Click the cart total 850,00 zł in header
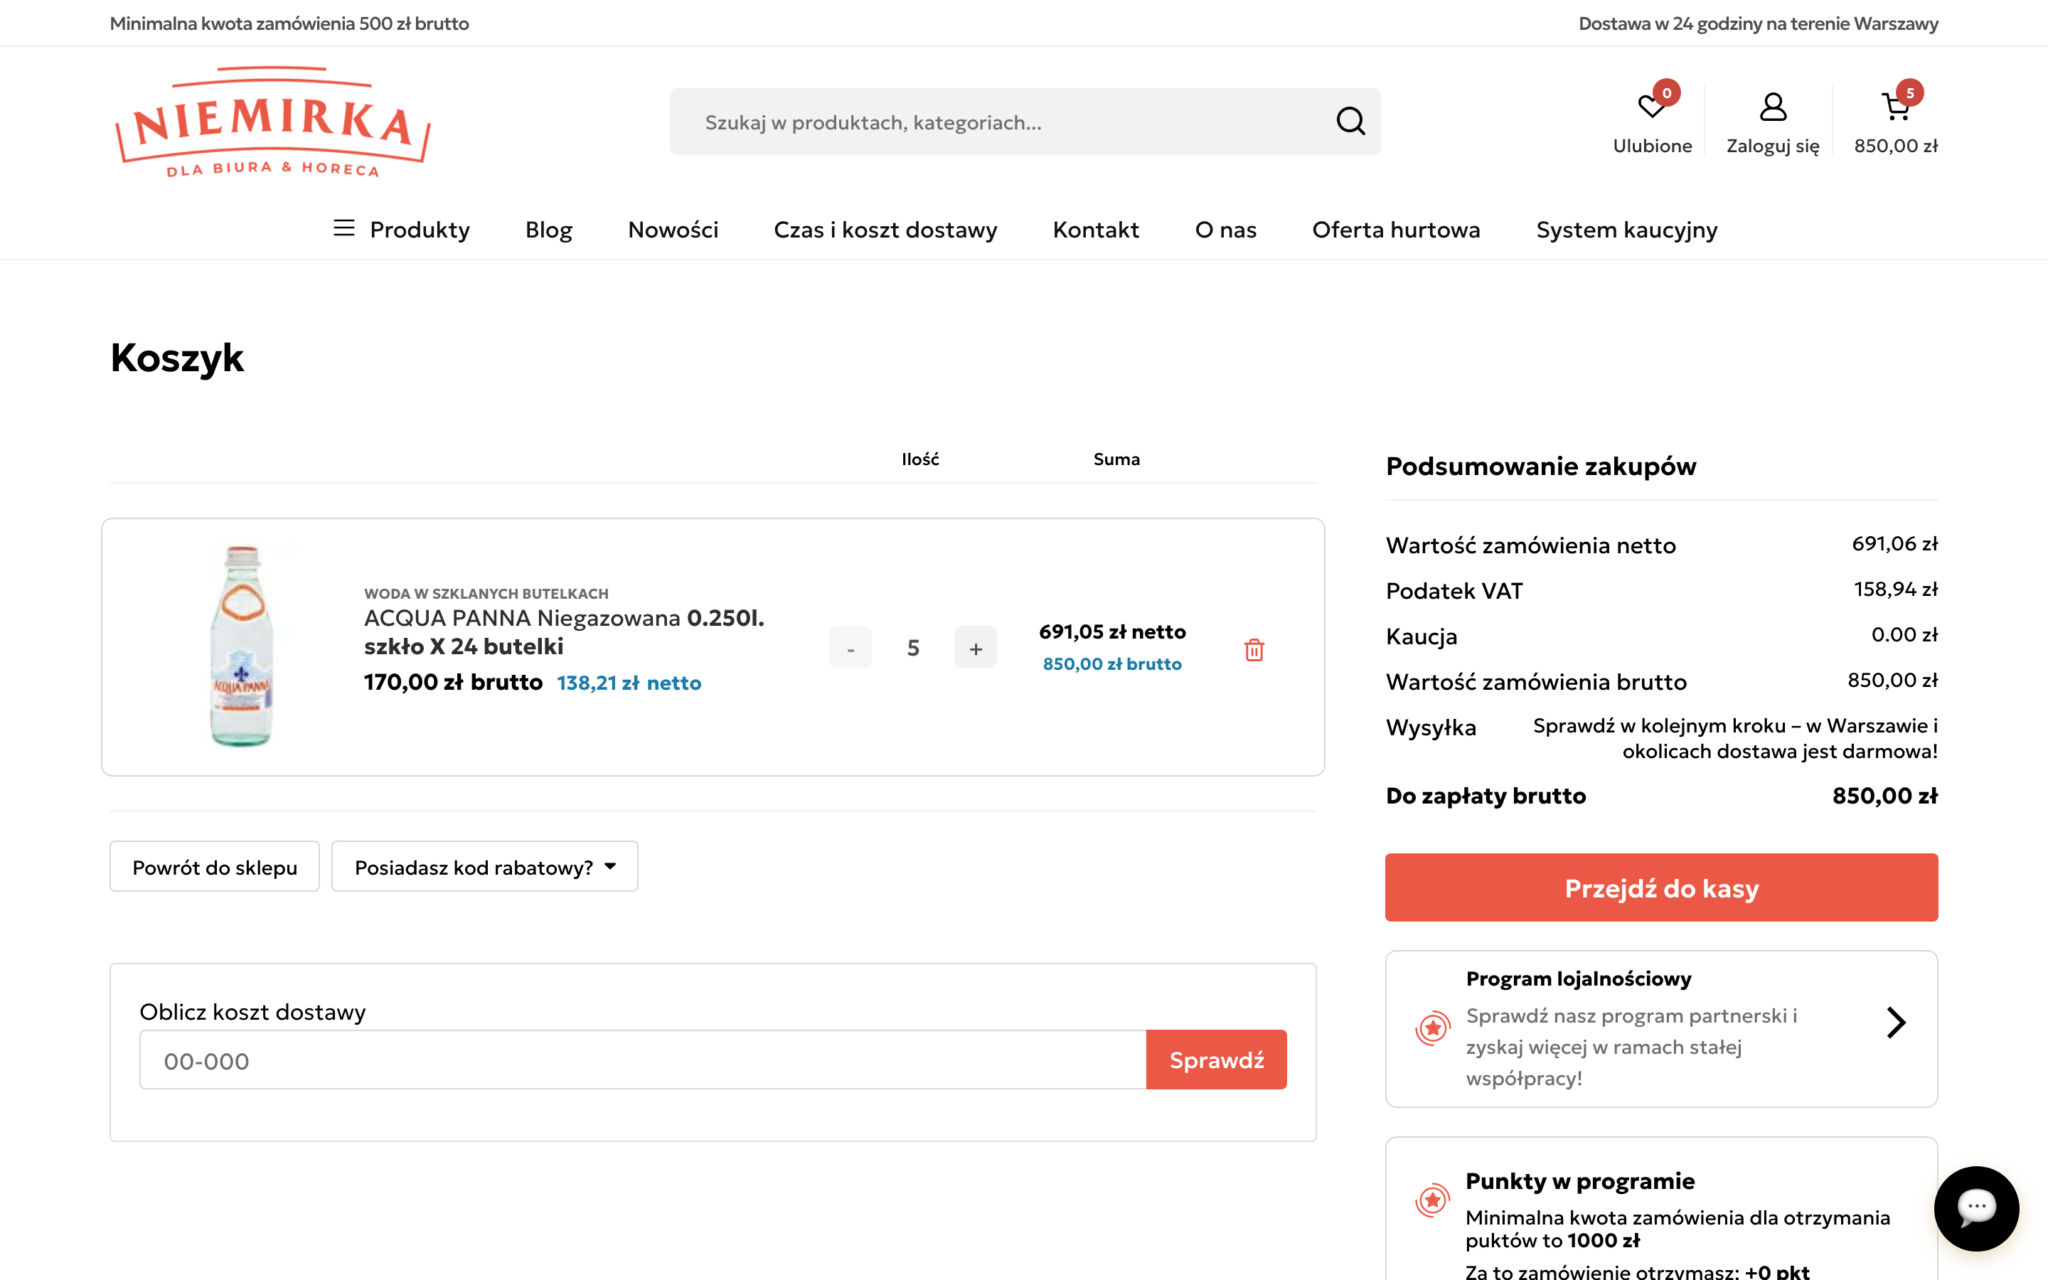The height and width of the screenshot is (1280, 2048). 1895,146
